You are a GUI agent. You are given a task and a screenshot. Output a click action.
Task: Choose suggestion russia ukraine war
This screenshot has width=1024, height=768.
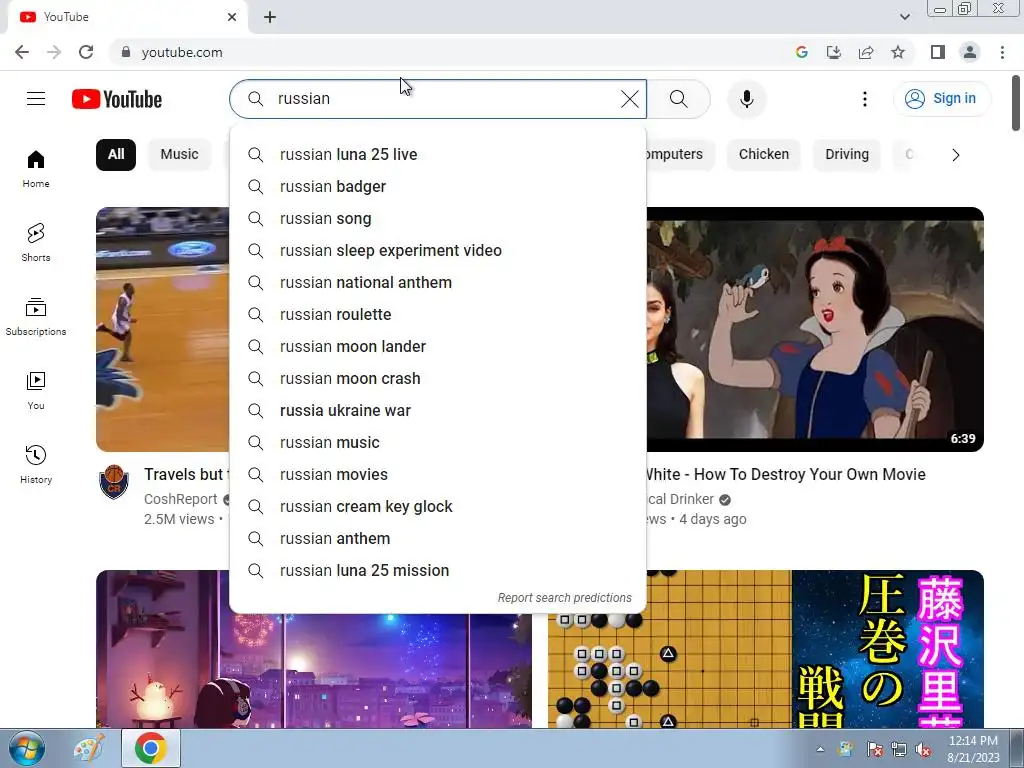438,411
